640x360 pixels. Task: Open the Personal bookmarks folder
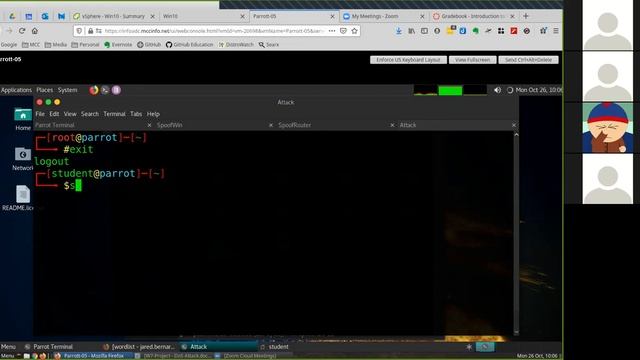tap(85, 44)
